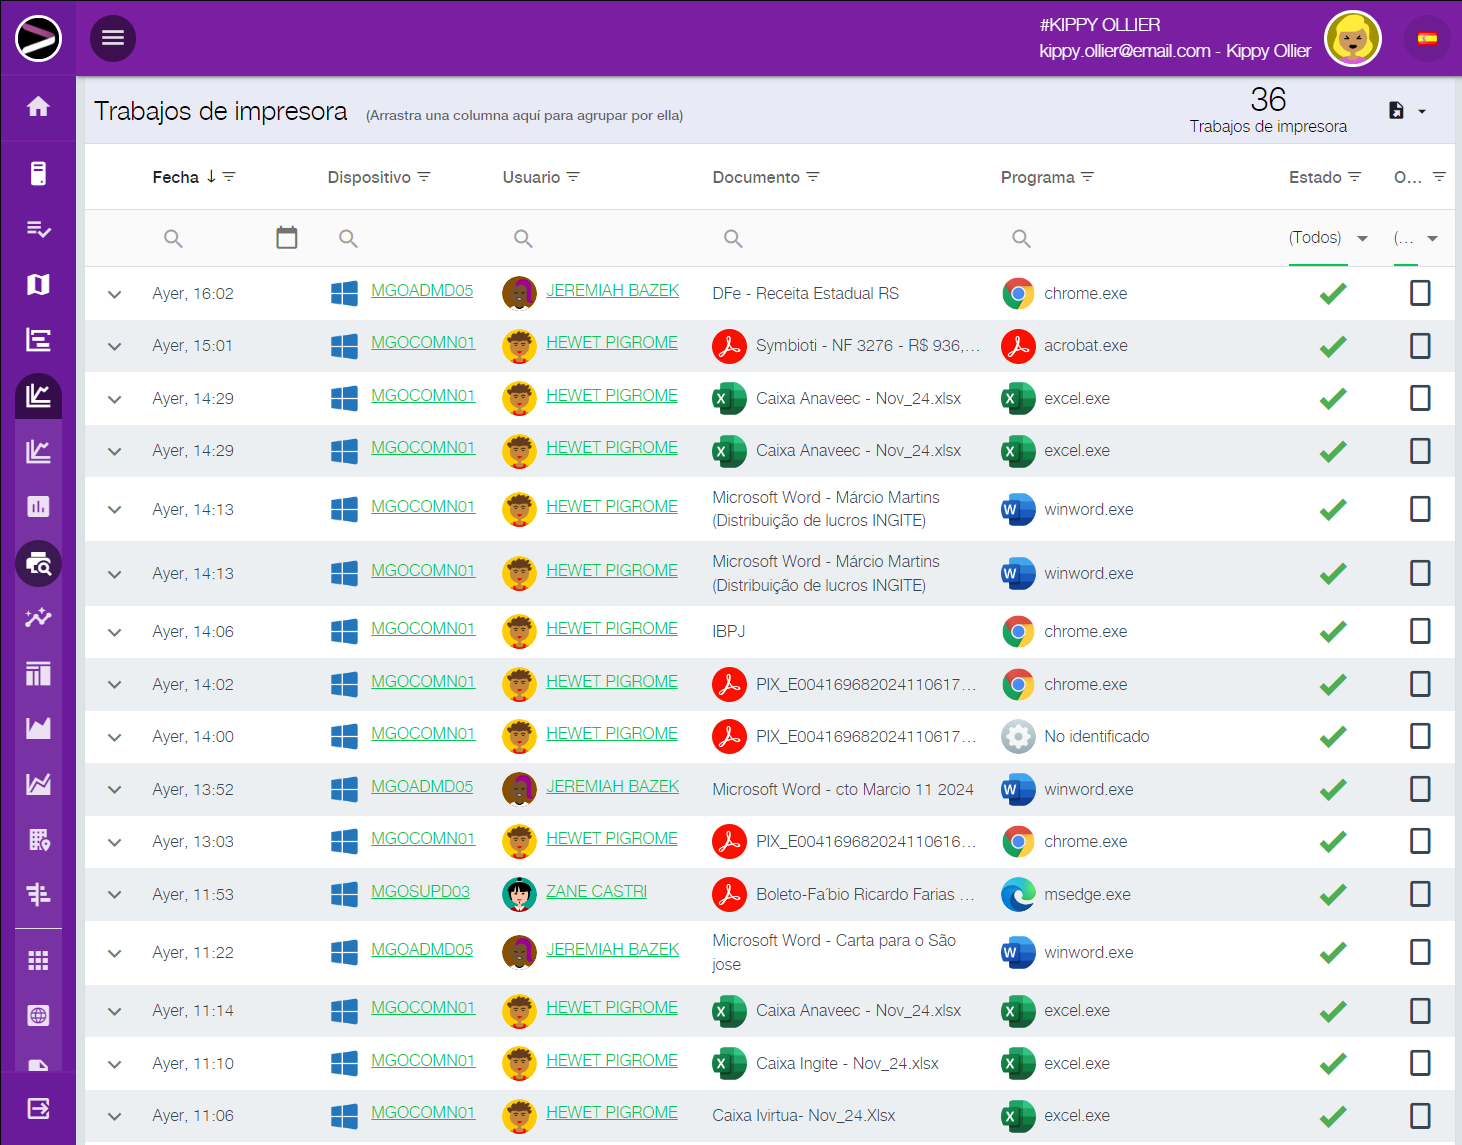Viewport: 1462px width, 1145px height.
Task: Expand the Ayer, 15:01 row details
Action: 115,346
